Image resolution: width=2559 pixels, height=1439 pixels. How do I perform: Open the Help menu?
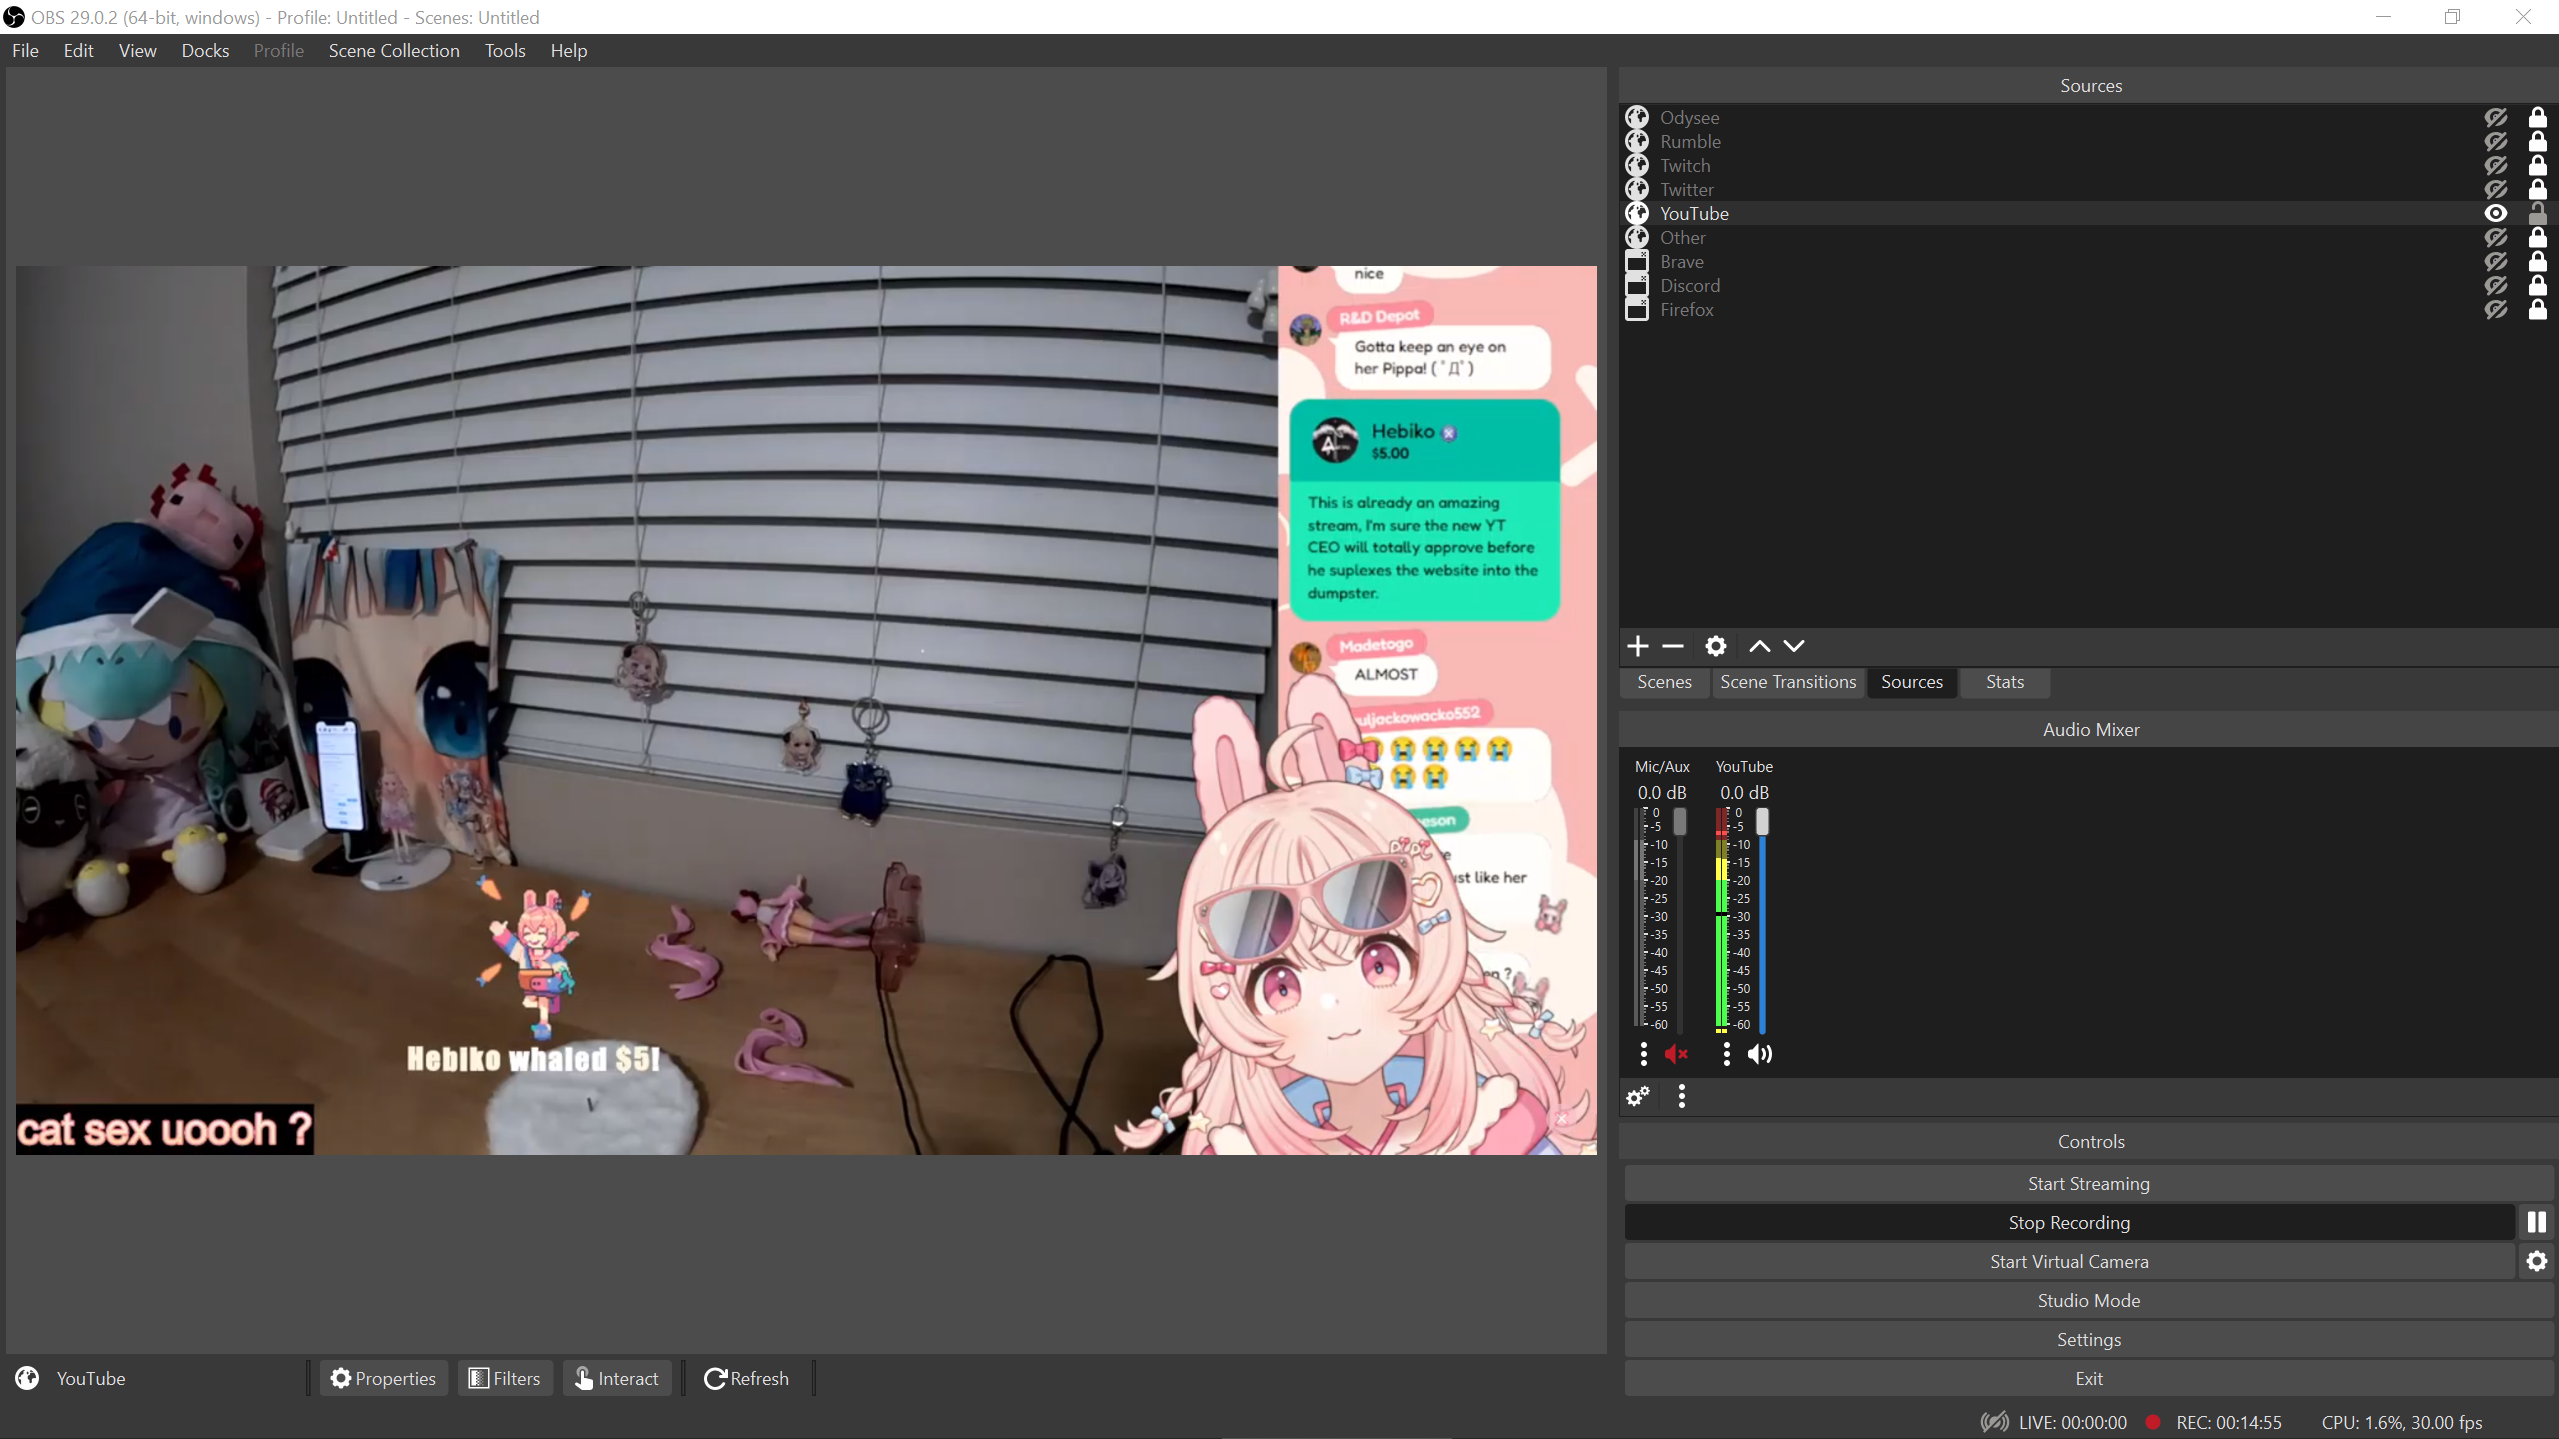click(569, 50)
